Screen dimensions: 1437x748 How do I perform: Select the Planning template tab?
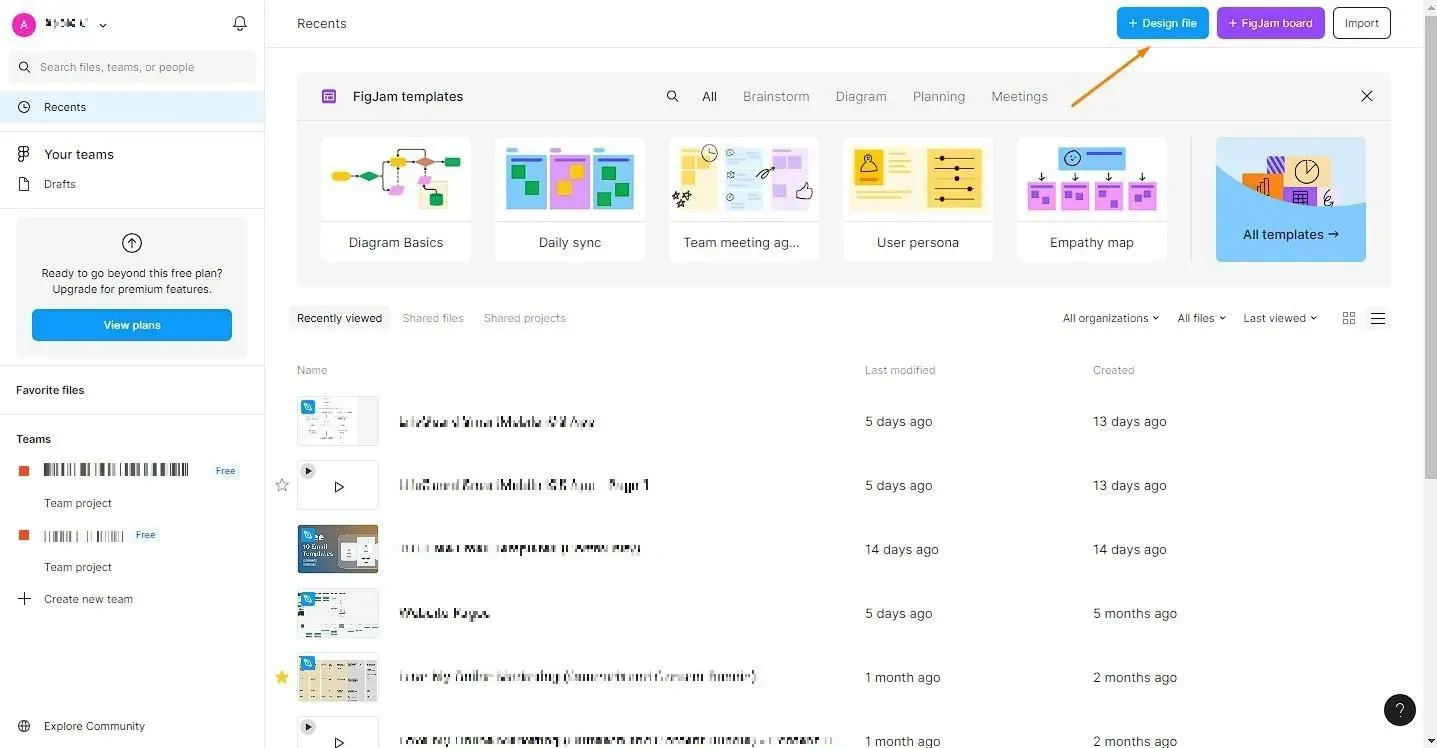[x=939, y=97]
